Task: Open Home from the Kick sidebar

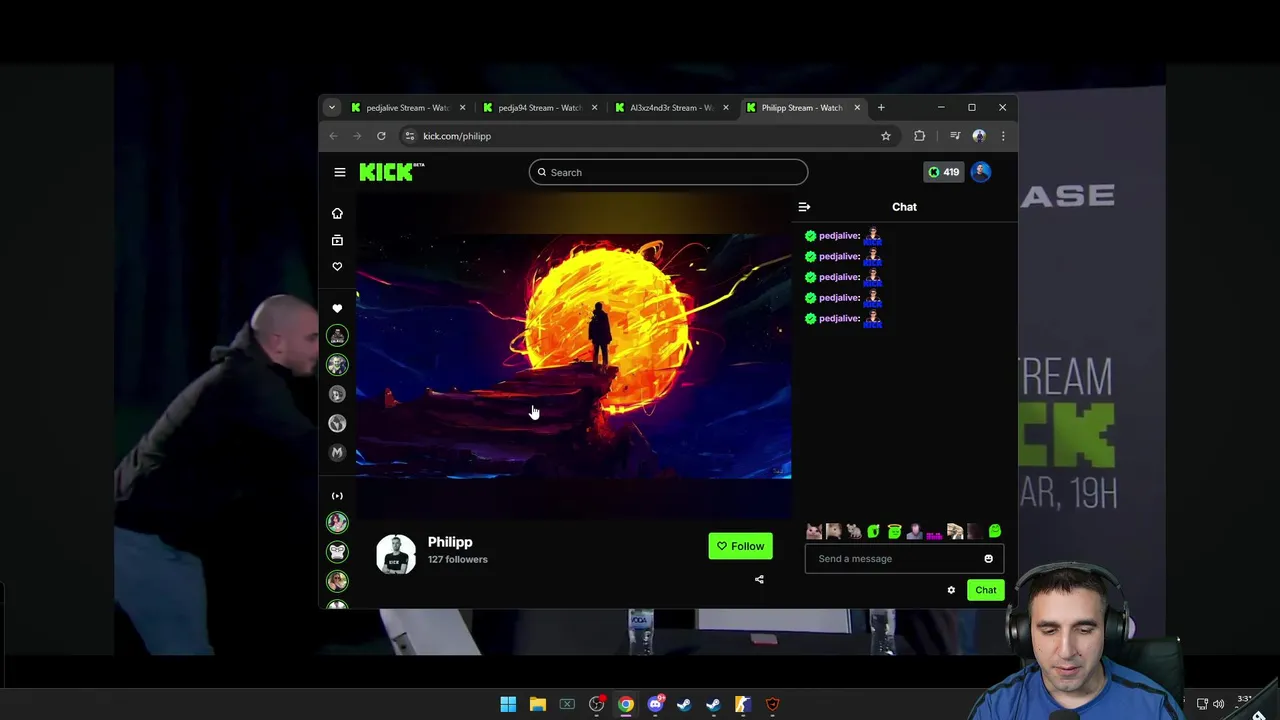Action: (337, 213)
